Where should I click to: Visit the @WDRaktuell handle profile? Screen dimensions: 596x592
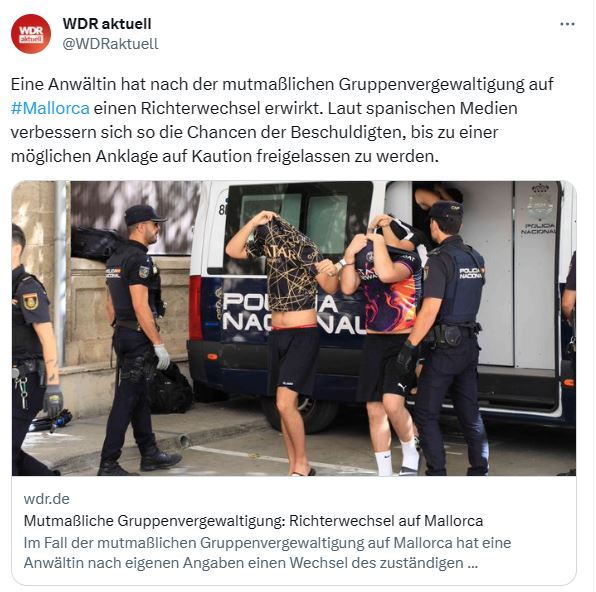110,44
